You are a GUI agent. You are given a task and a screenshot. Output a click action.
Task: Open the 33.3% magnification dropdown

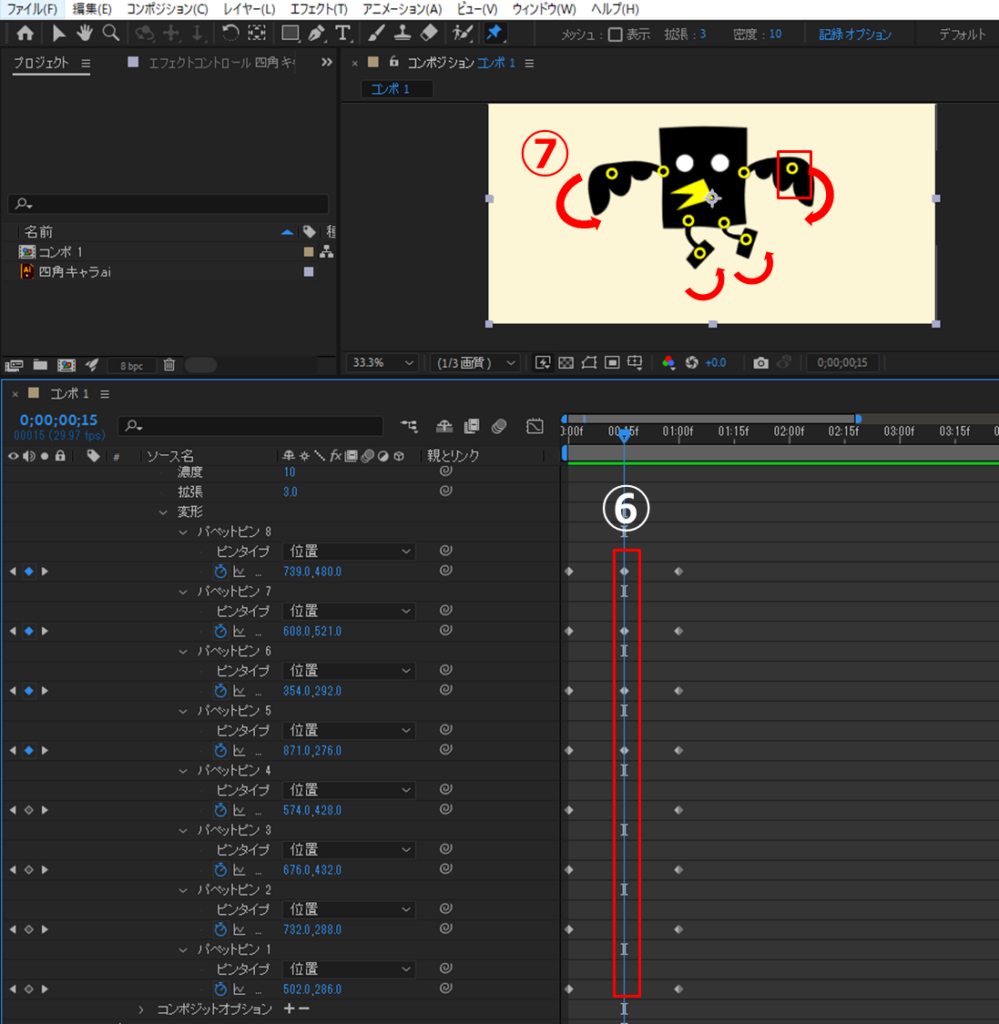(382, 363)
